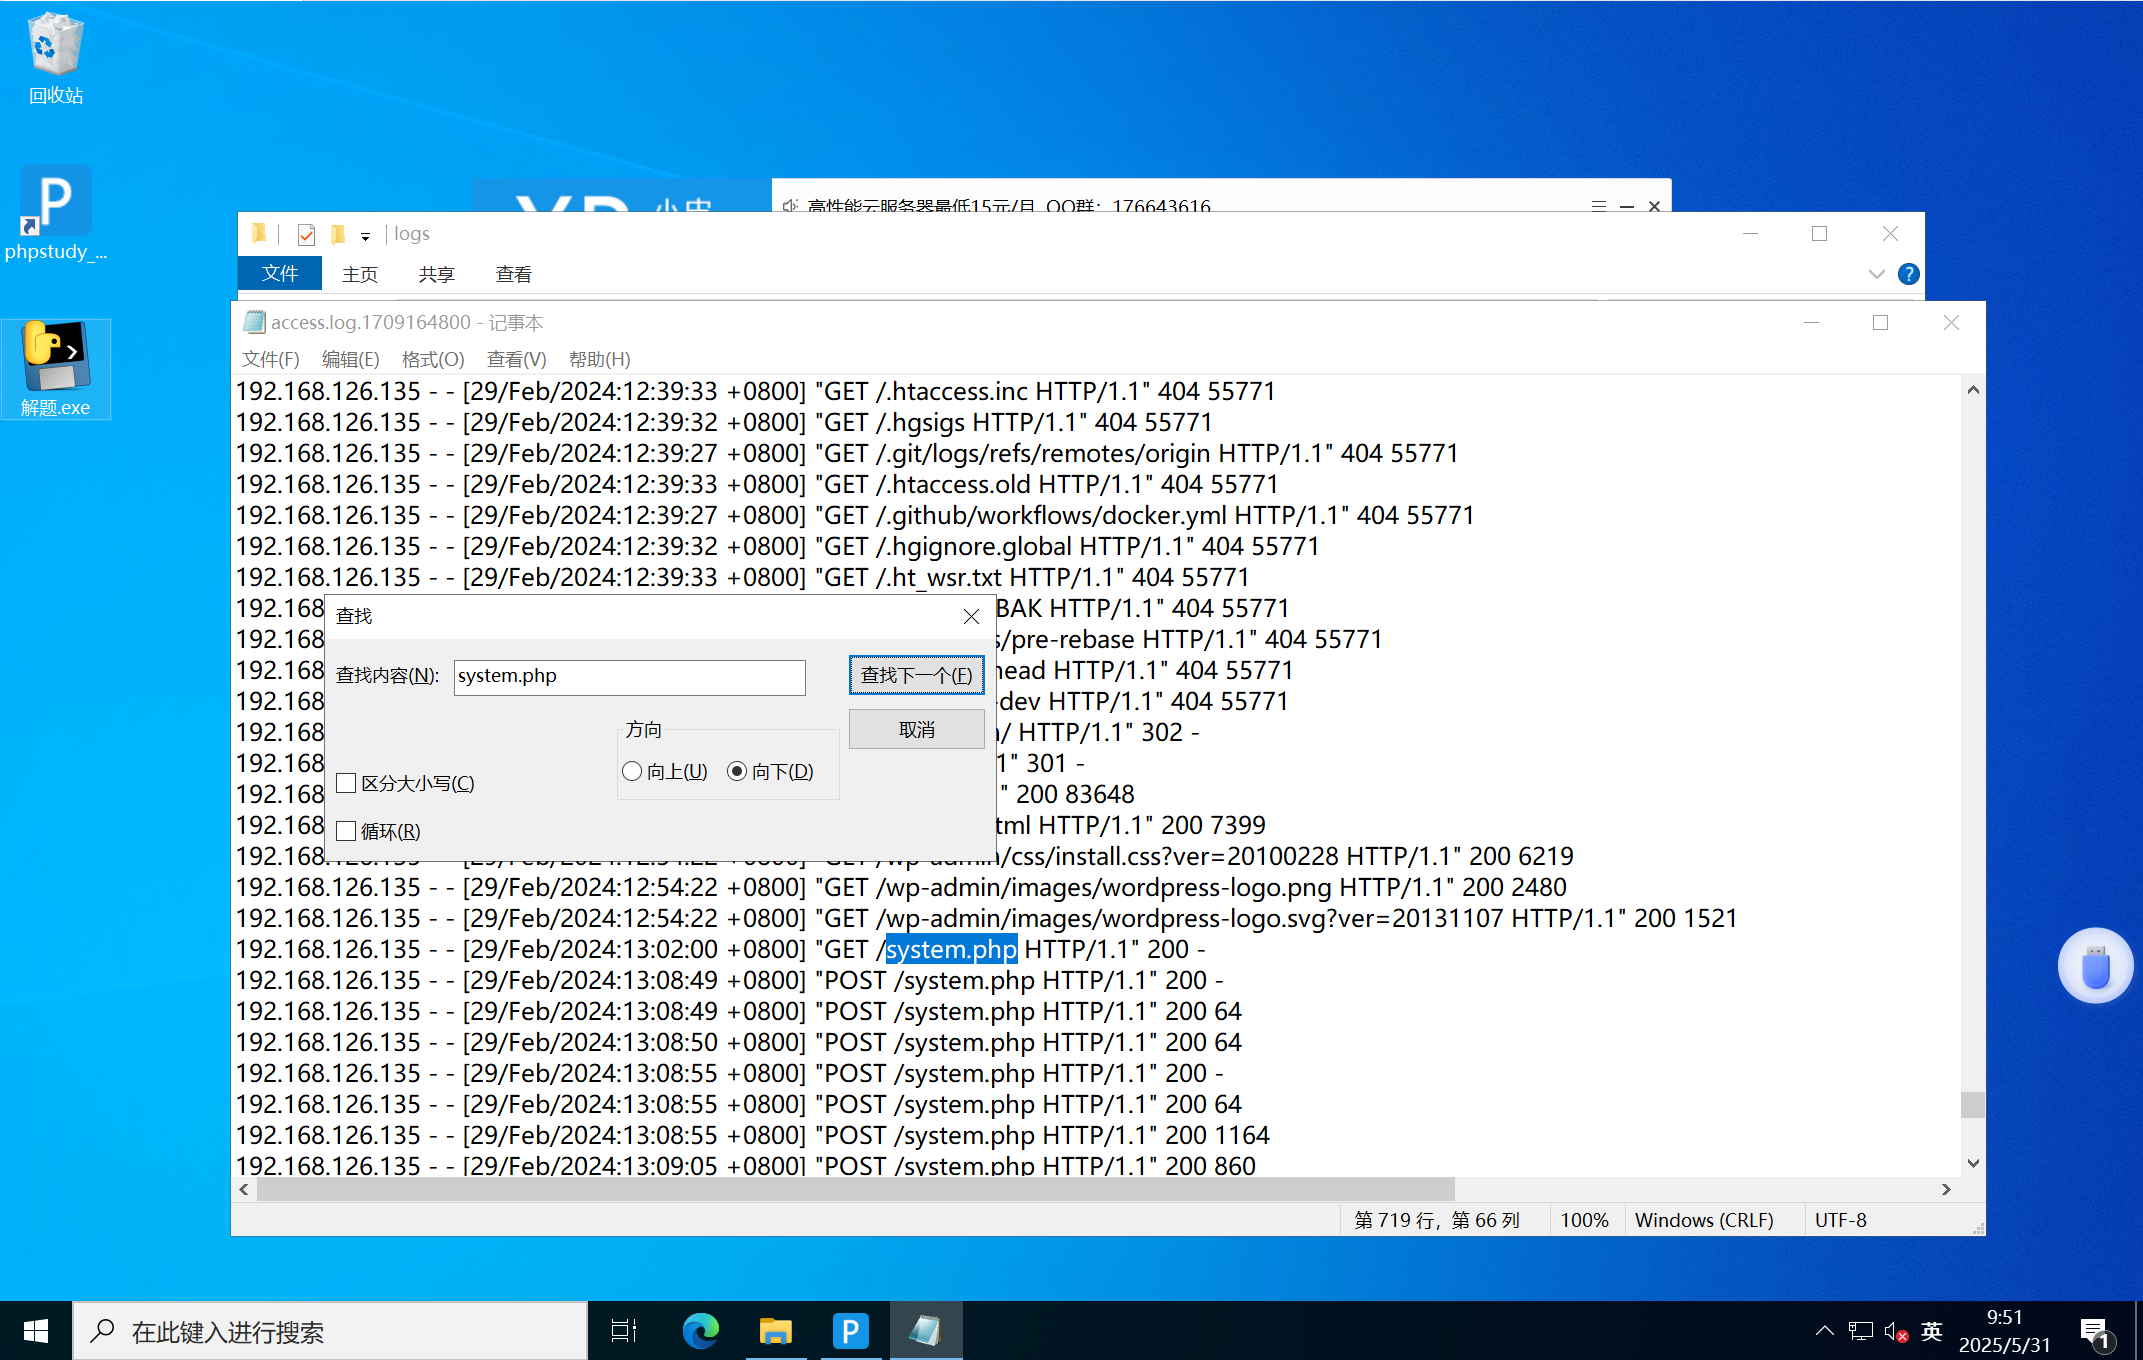
Task: Open the 格式(O) menu in Notepad
Action: (x=433, y=359)
